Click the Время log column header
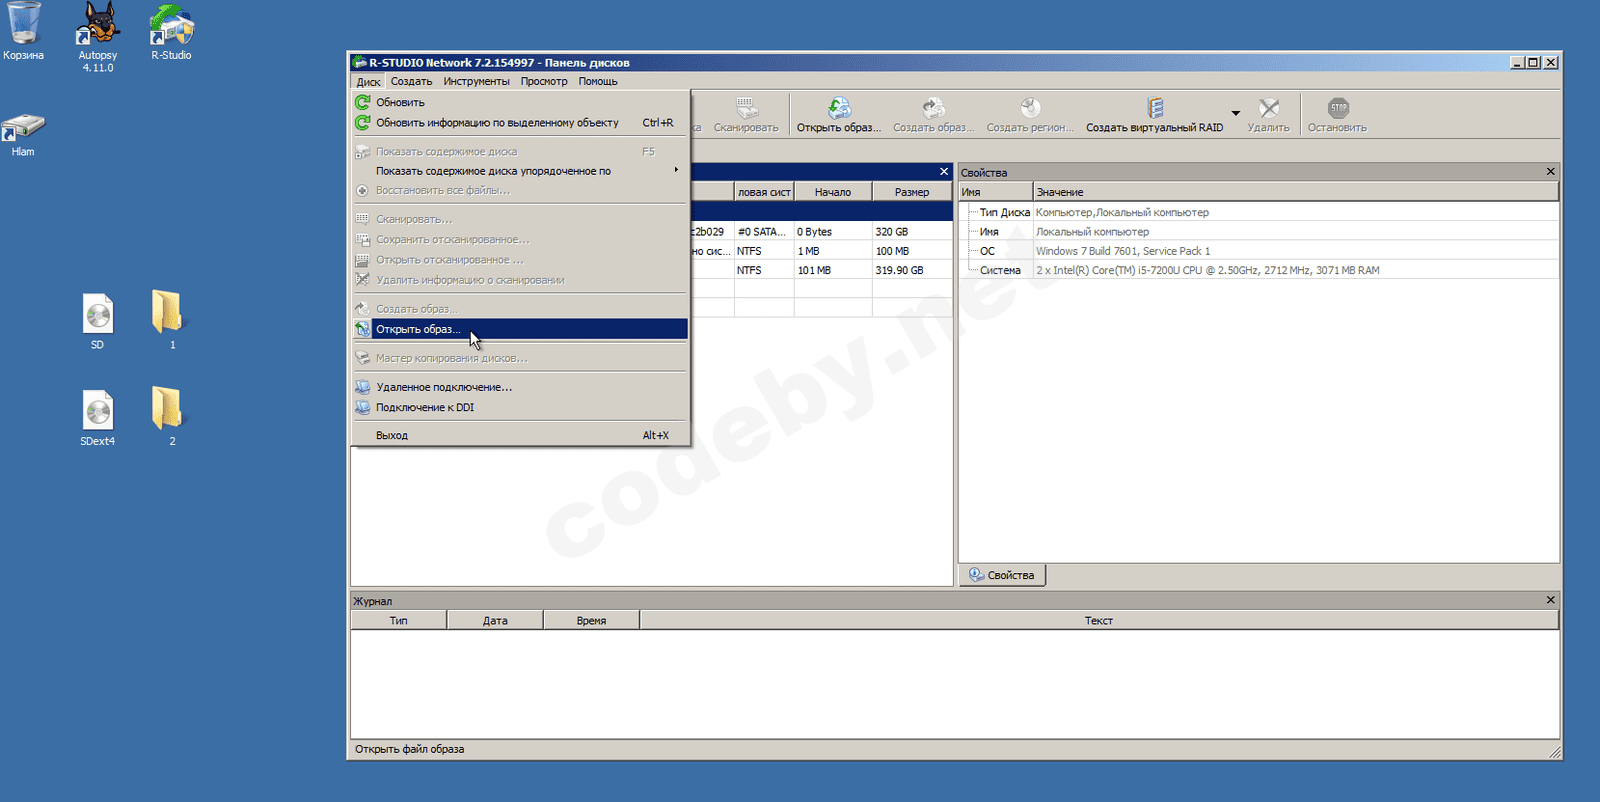This screenshot has width=1600, height=802. (x=591, y=621)
